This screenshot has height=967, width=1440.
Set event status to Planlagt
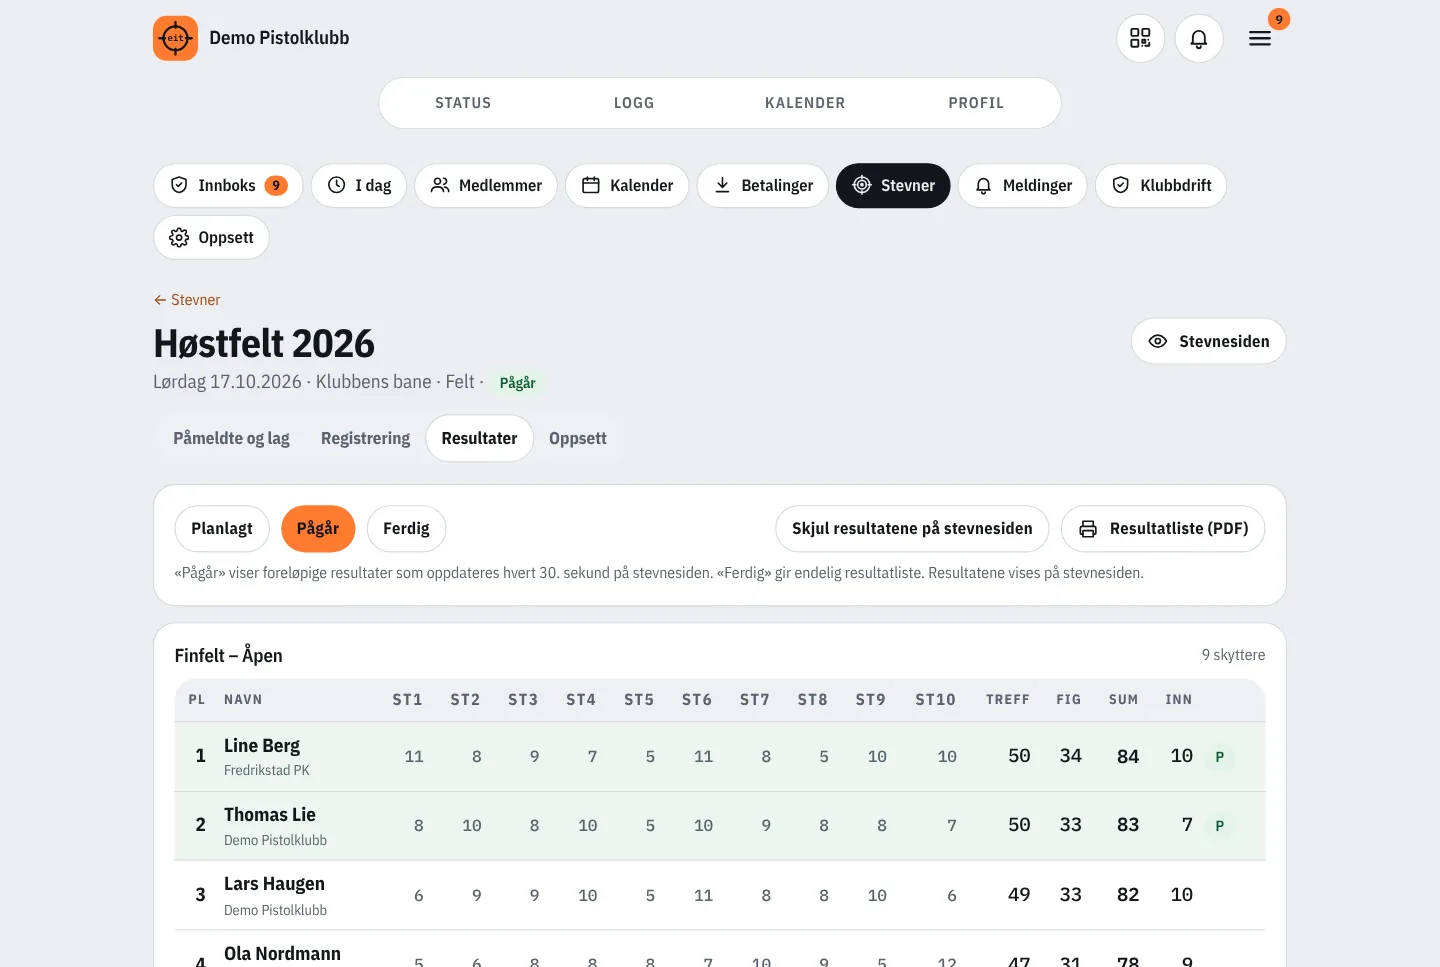222,528
